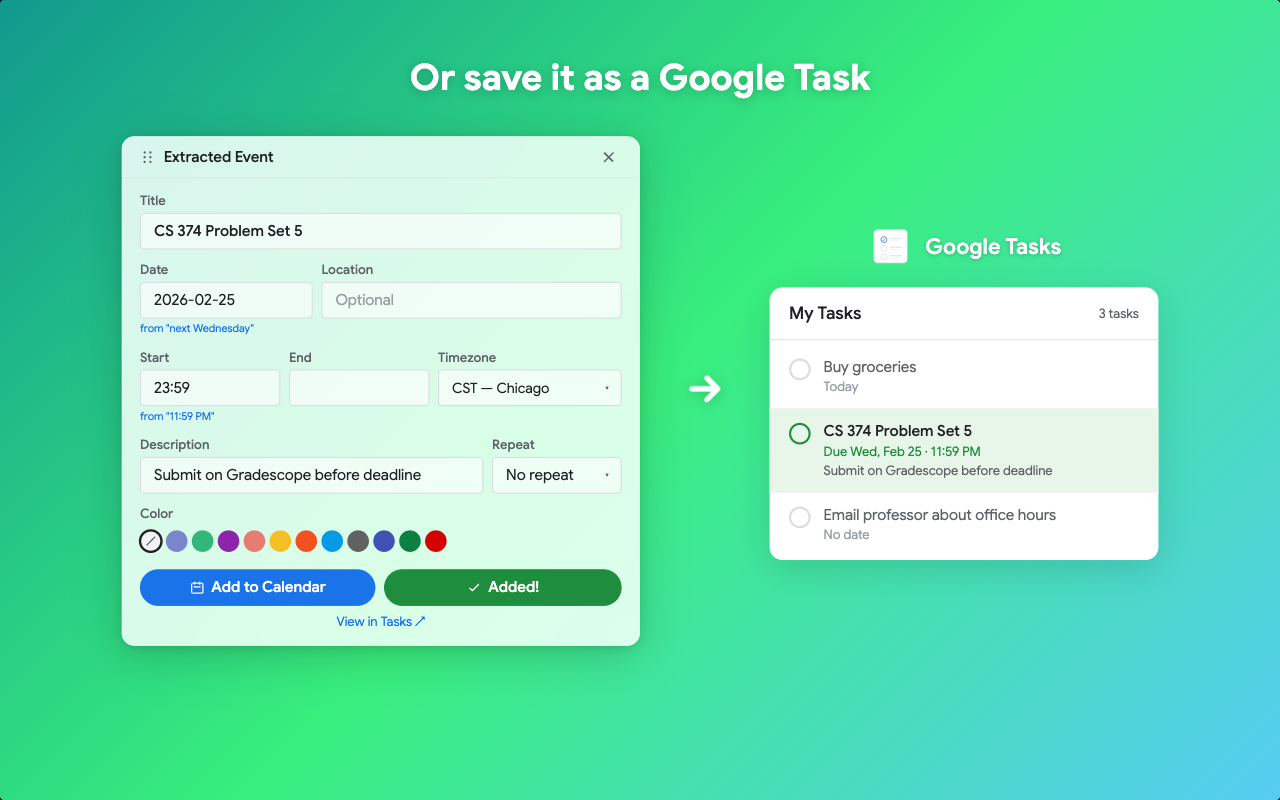Screen dimensions: 1280x800
Task: Select the yellow banana color swatch
Action: pos(281,541)
